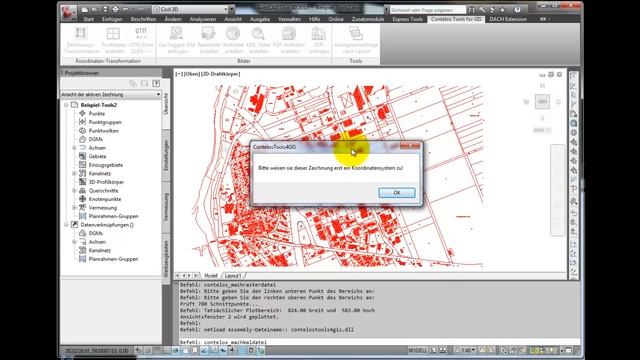Select DGMs under Datenverknüpfungen
Screen dimensions: 640x360
pyautogui.click(x=96, y=233)
